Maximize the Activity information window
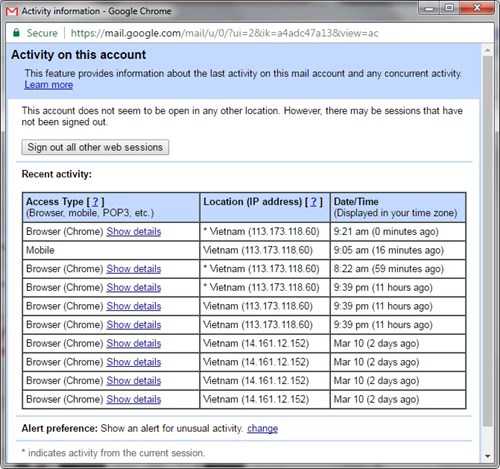The image size is (500, 469). (x=450, y=8)
